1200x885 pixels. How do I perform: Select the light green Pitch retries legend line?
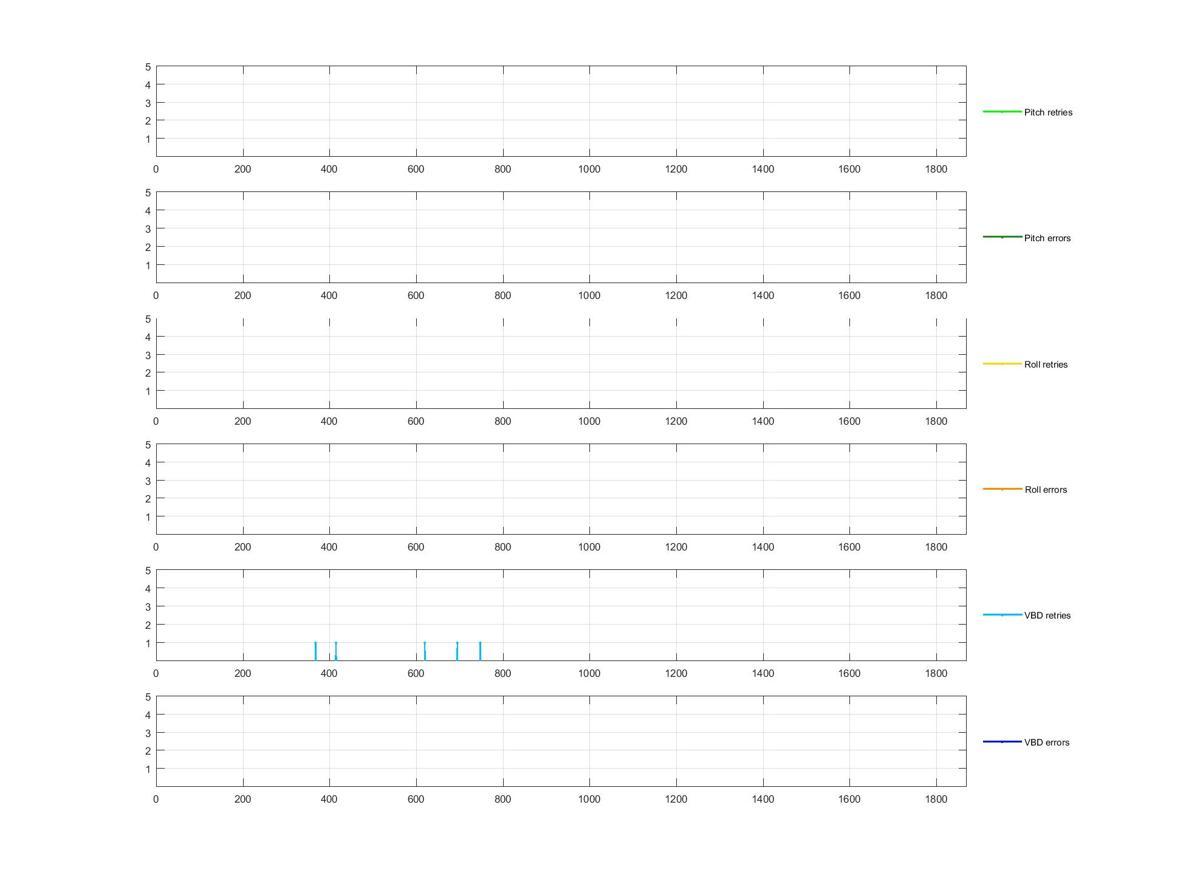tap(1002, 112)
